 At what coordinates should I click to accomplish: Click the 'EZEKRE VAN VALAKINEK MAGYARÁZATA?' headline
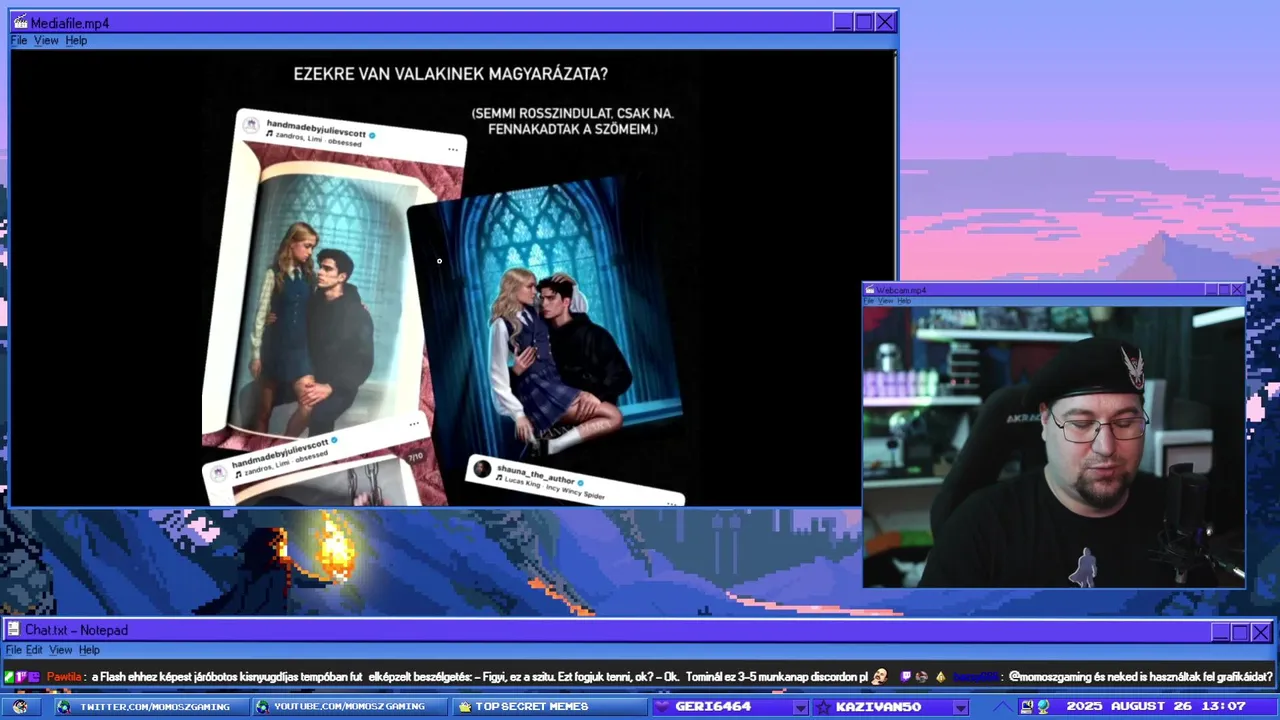[451, 74]
